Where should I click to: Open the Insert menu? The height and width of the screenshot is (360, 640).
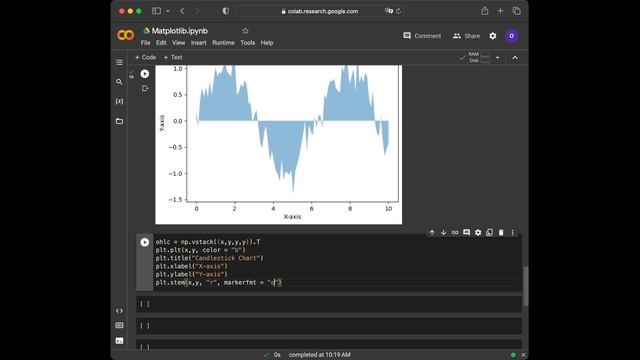[198, 43]
